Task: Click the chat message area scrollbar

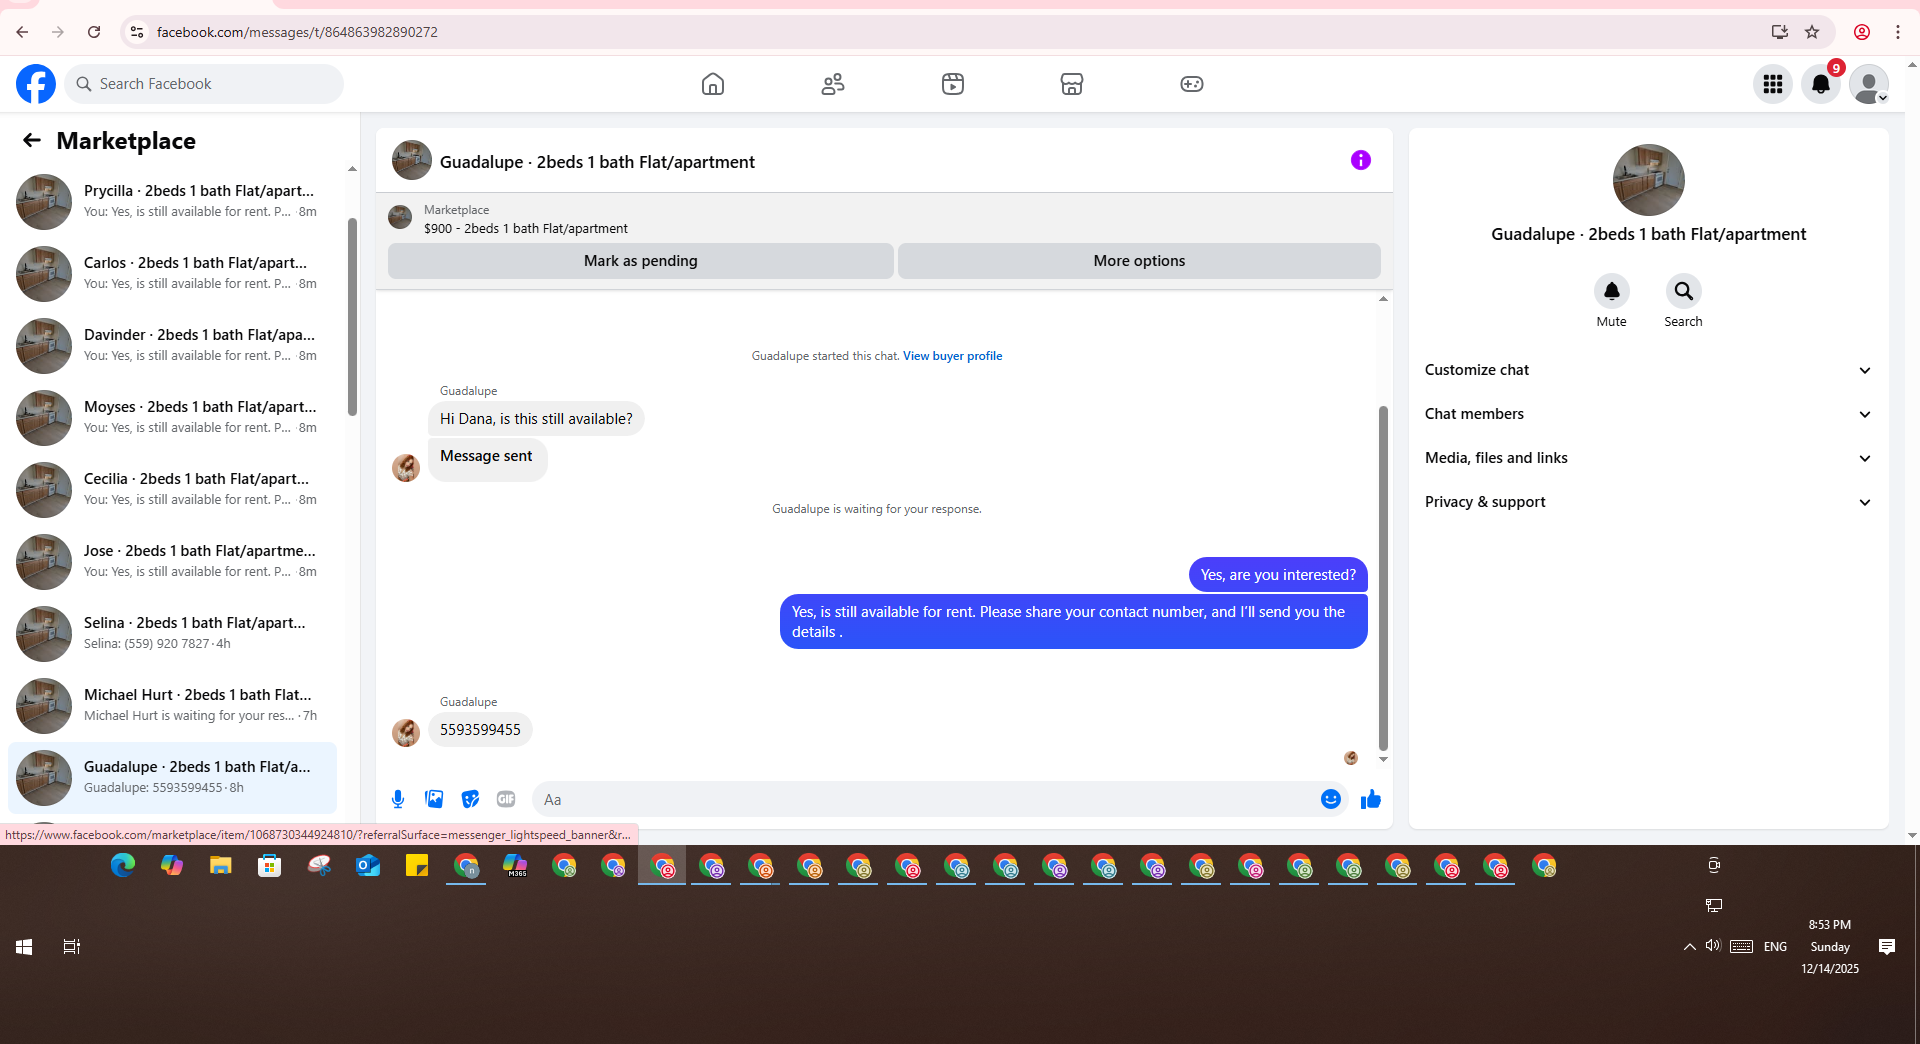Action: 1383,577
